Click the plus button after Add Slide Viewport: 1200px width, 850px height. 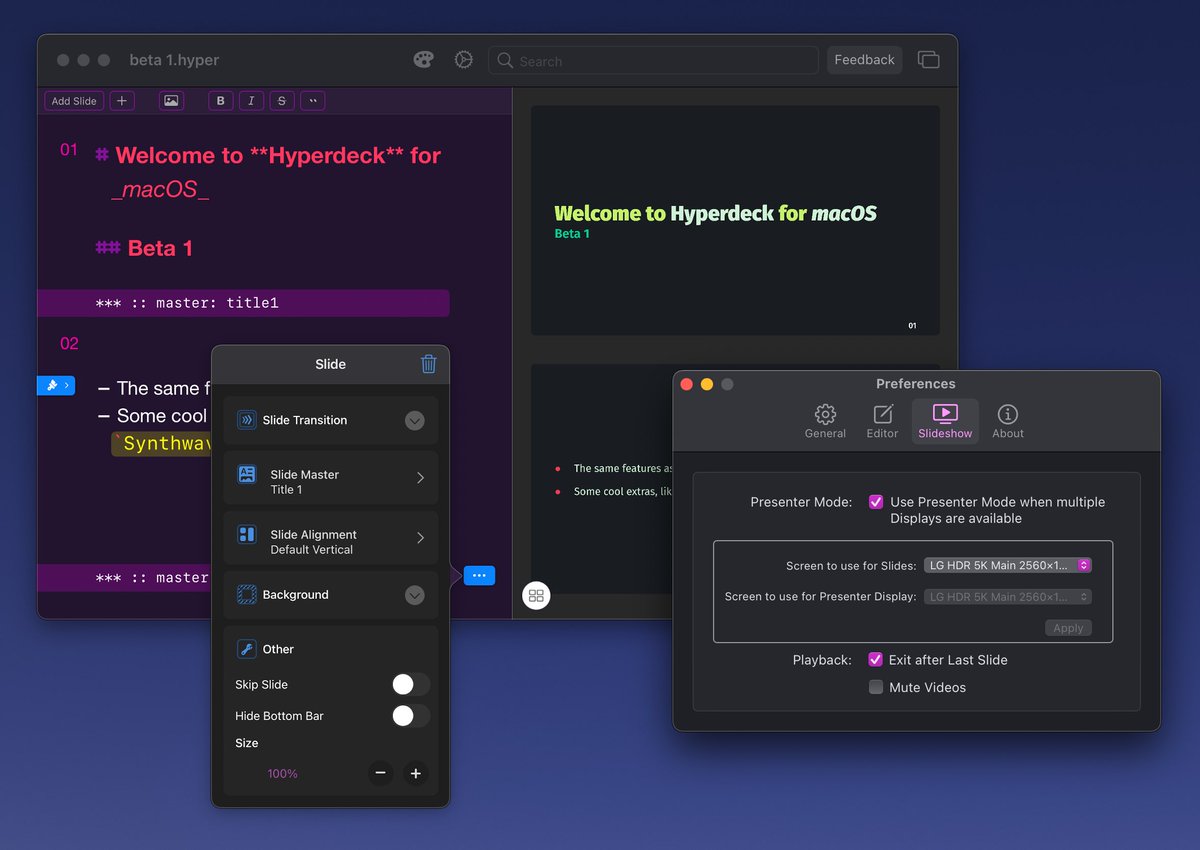pos(121,101)
